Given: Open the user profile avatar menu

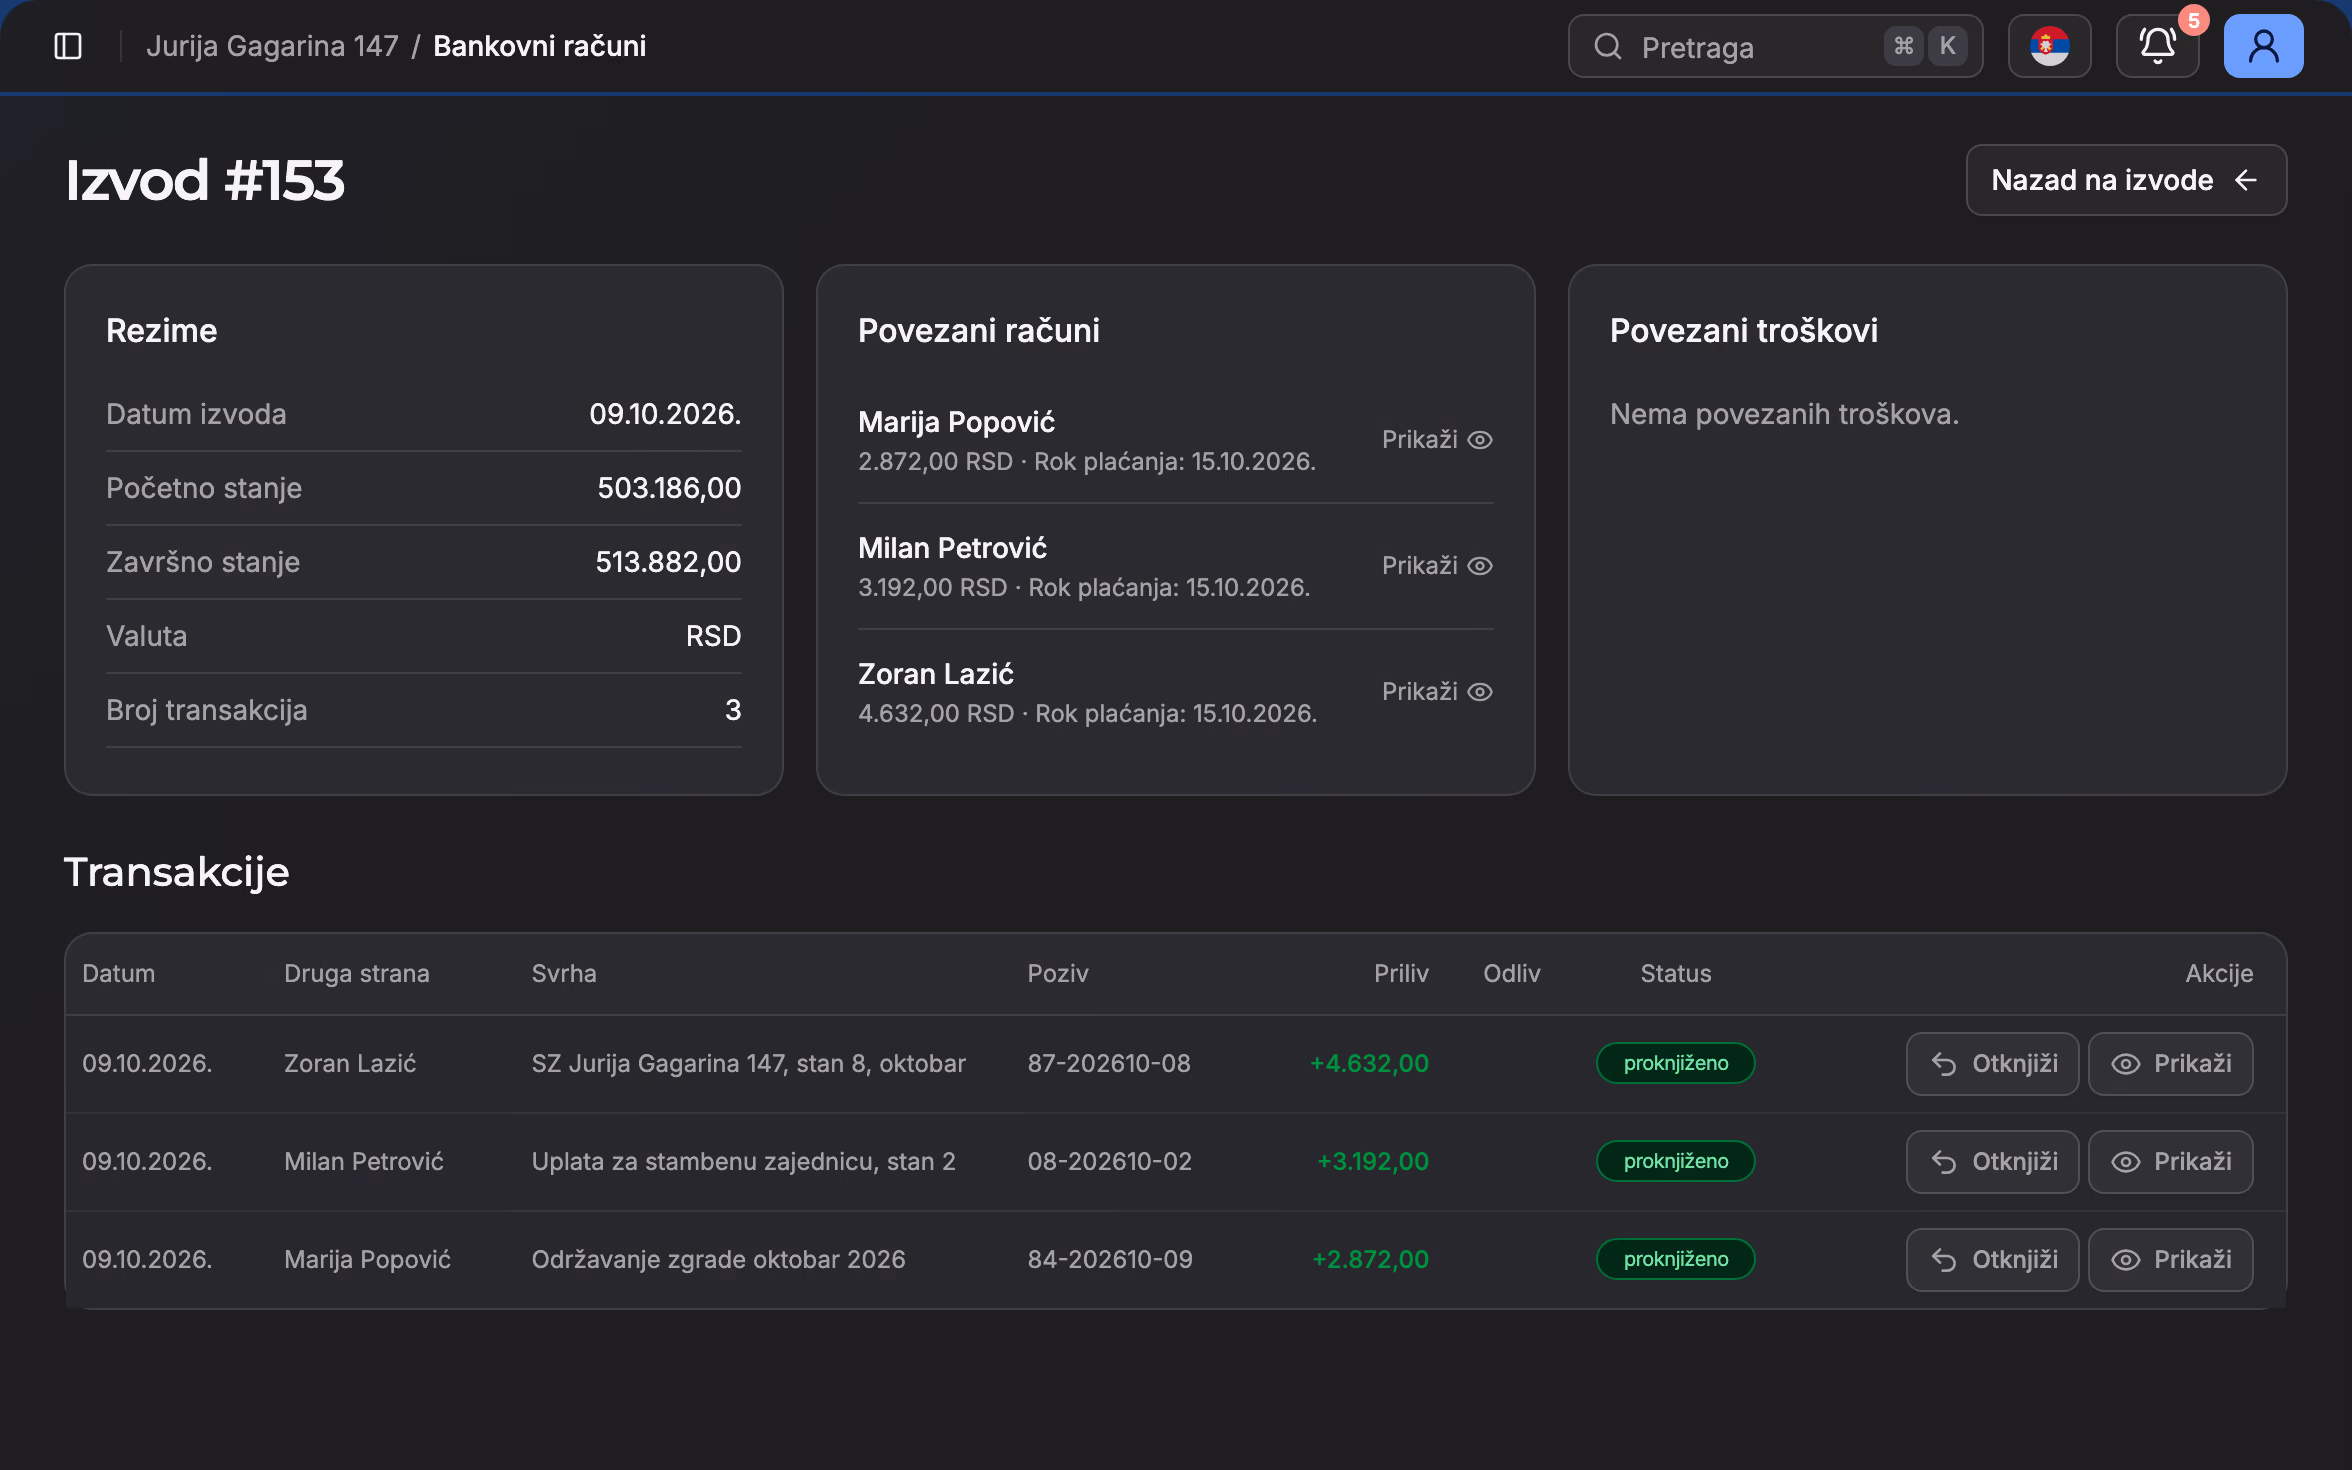Looking at the screenshot, I should [x=2263, y=46].
